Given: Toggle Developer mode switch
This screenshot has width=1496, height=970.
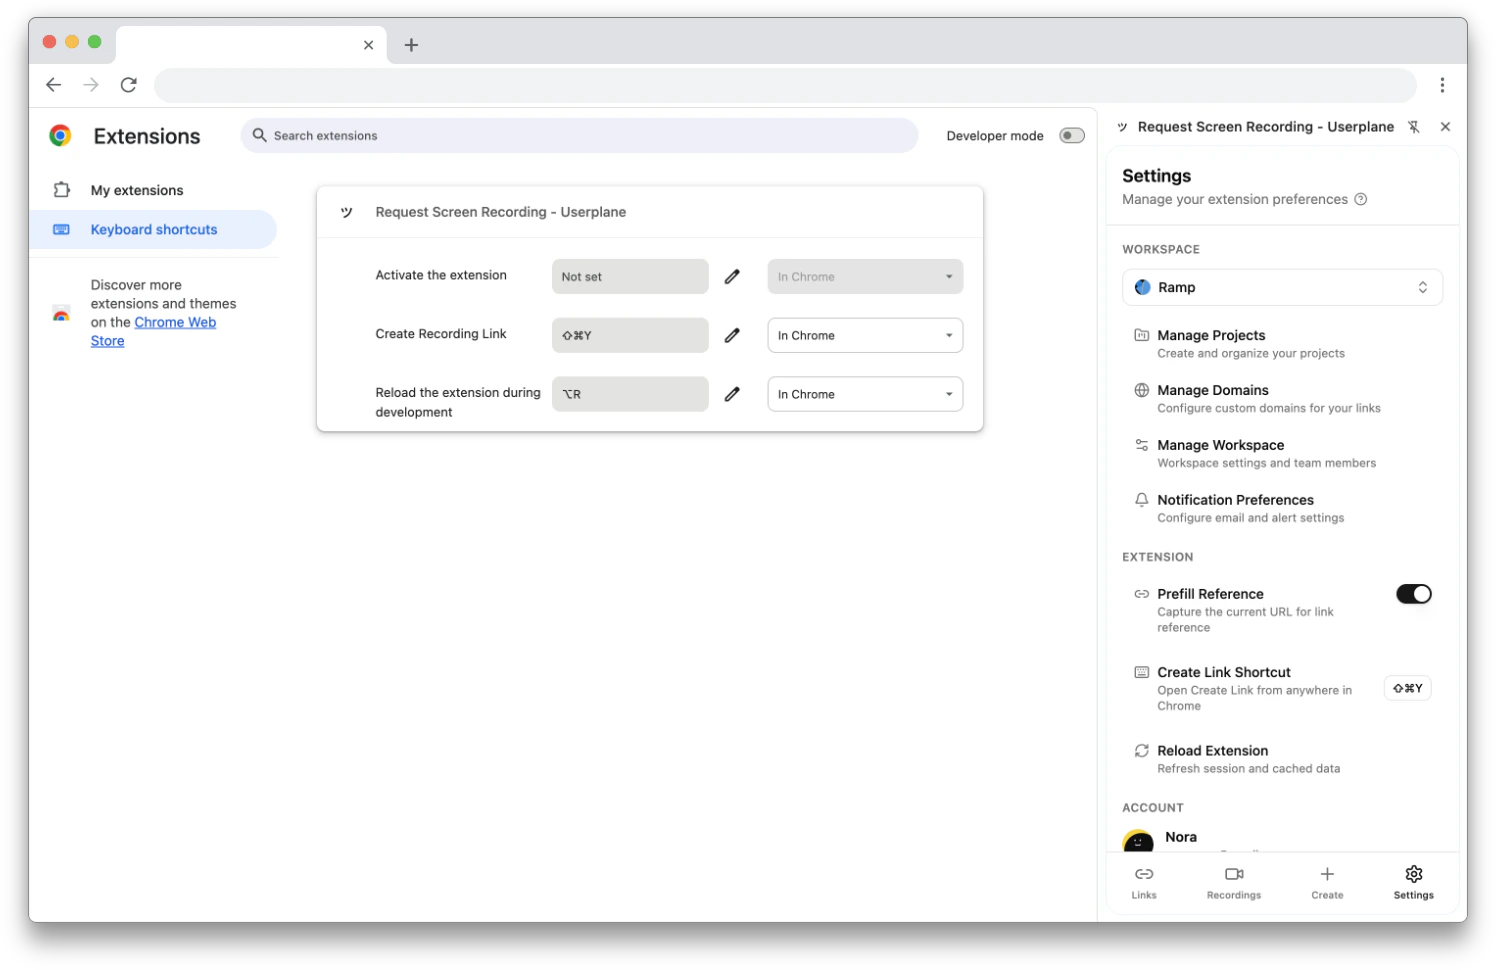Looking at the screenshot, I should 1072,136.
